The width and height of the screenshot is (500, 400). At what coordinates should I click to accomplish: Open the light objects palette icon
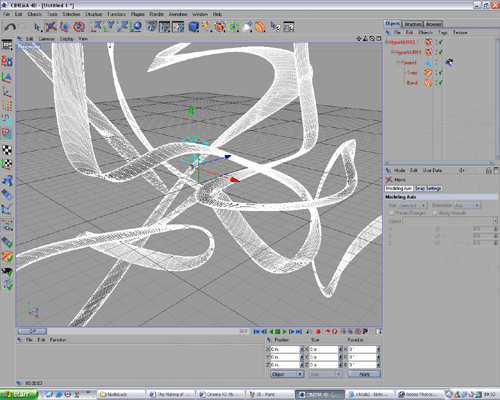(x=247, y=27)
